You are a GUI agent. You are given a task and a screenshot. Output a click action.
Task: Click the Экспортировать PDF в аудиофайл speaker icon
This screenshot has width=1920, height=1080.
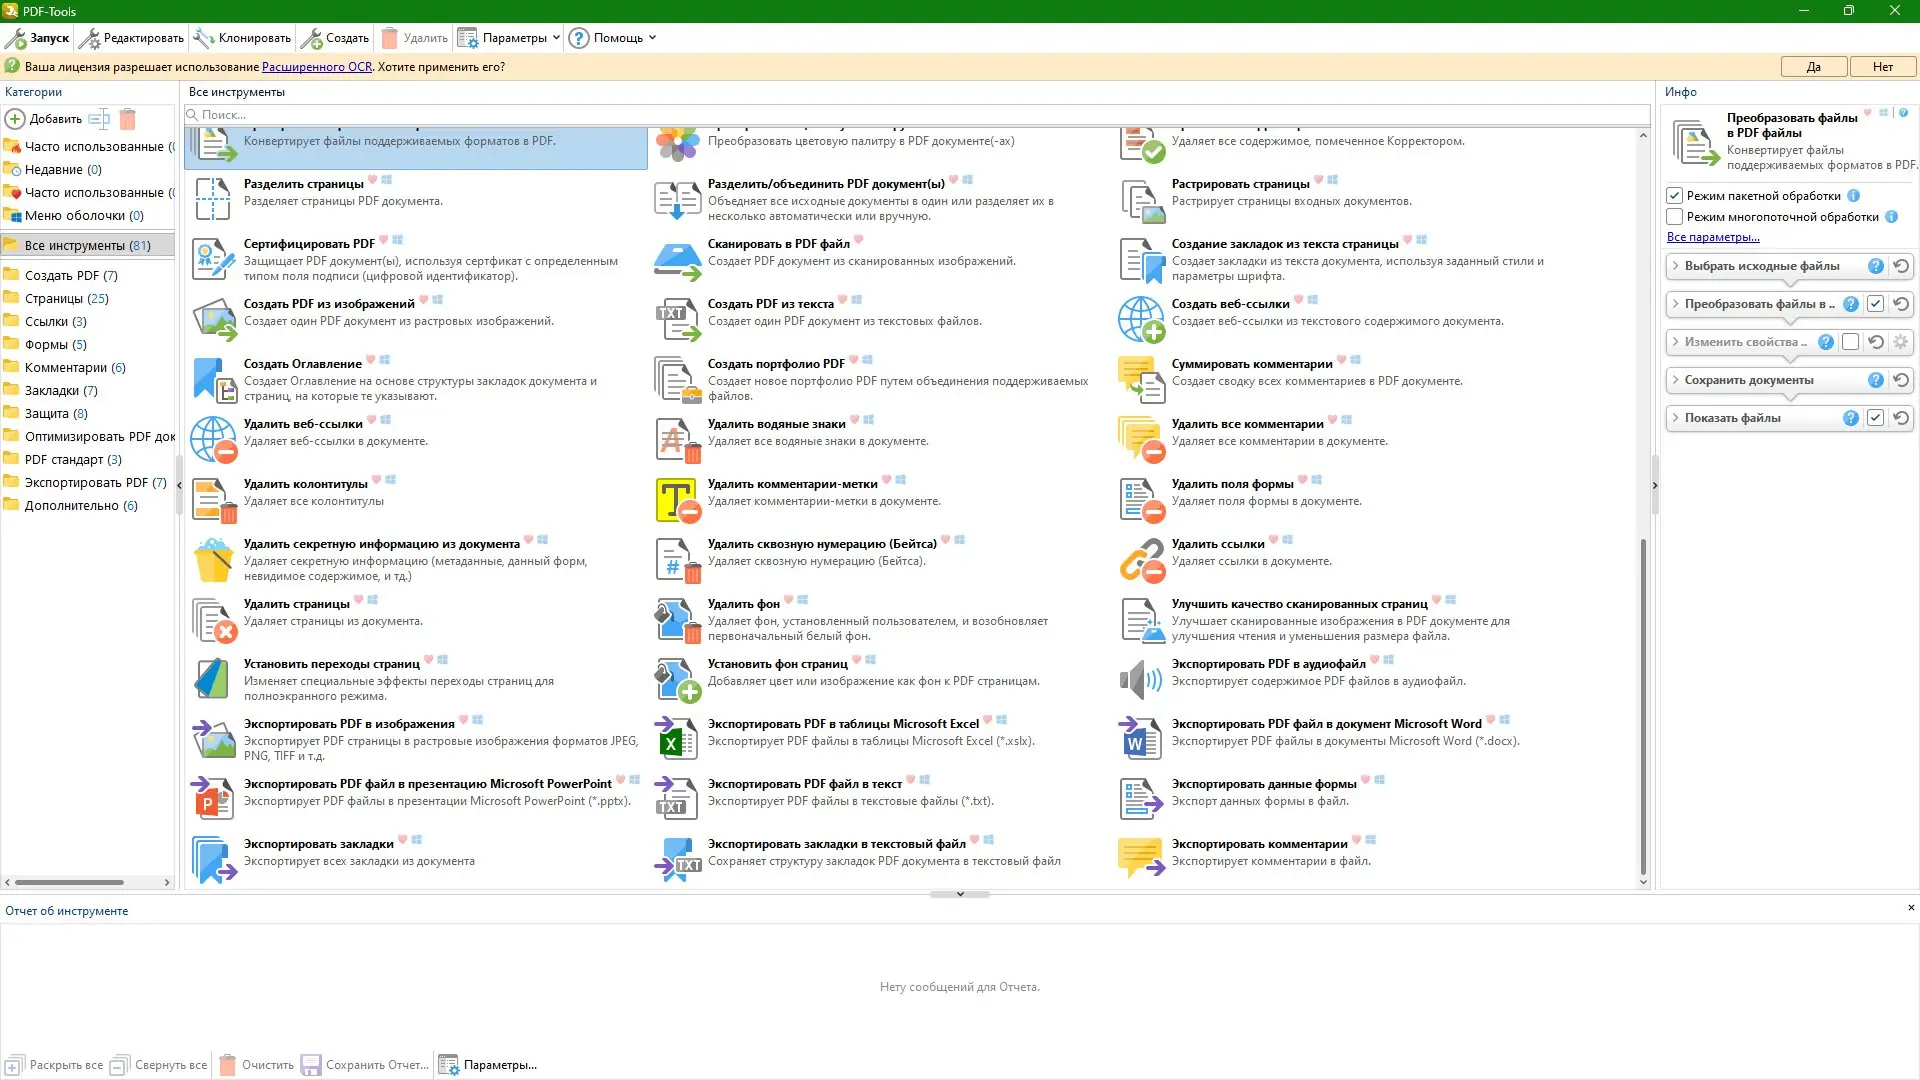pyautogui.click(x=1140, y=680)
